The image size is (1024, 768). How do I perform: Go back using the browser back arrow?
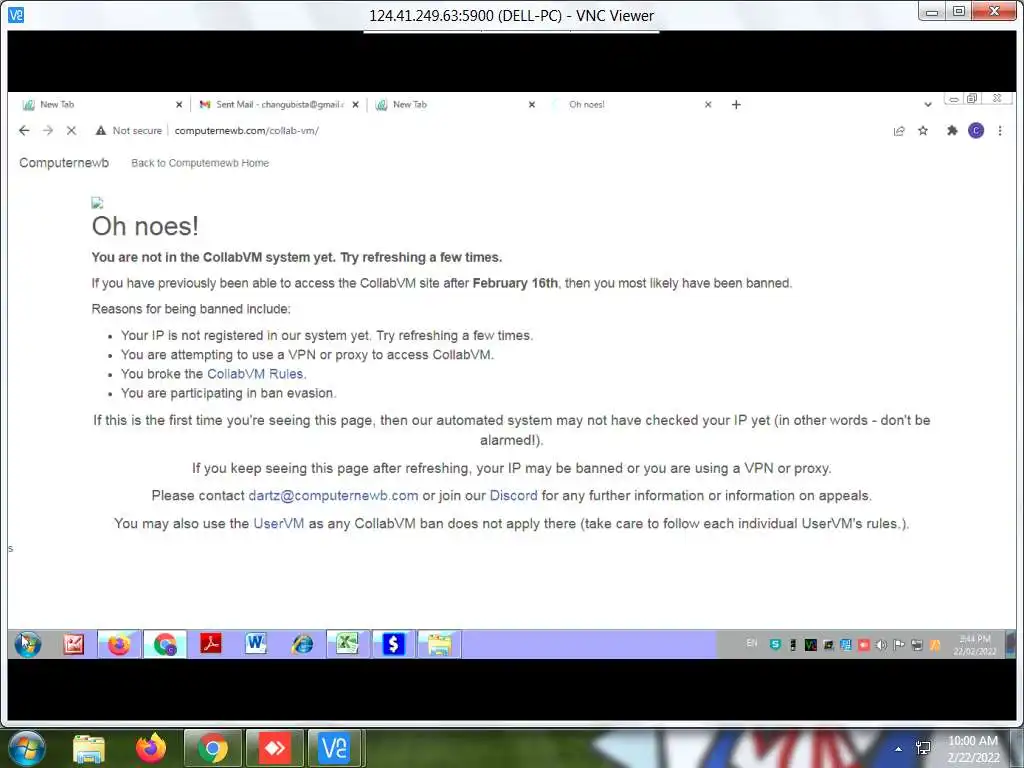pyautogui.click(x=24, y=131)
